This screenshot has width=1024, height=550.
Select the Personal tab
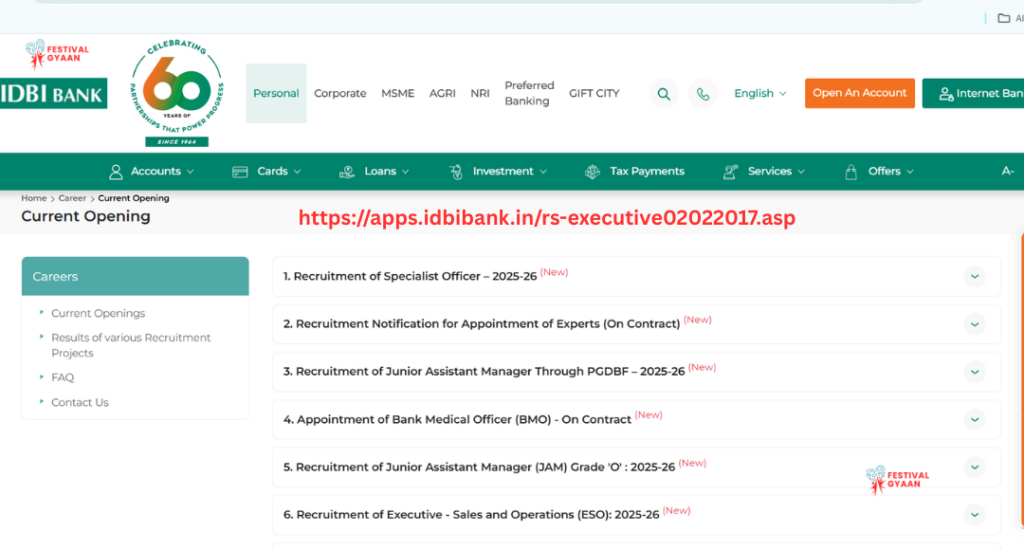click(x=276, y=93)
